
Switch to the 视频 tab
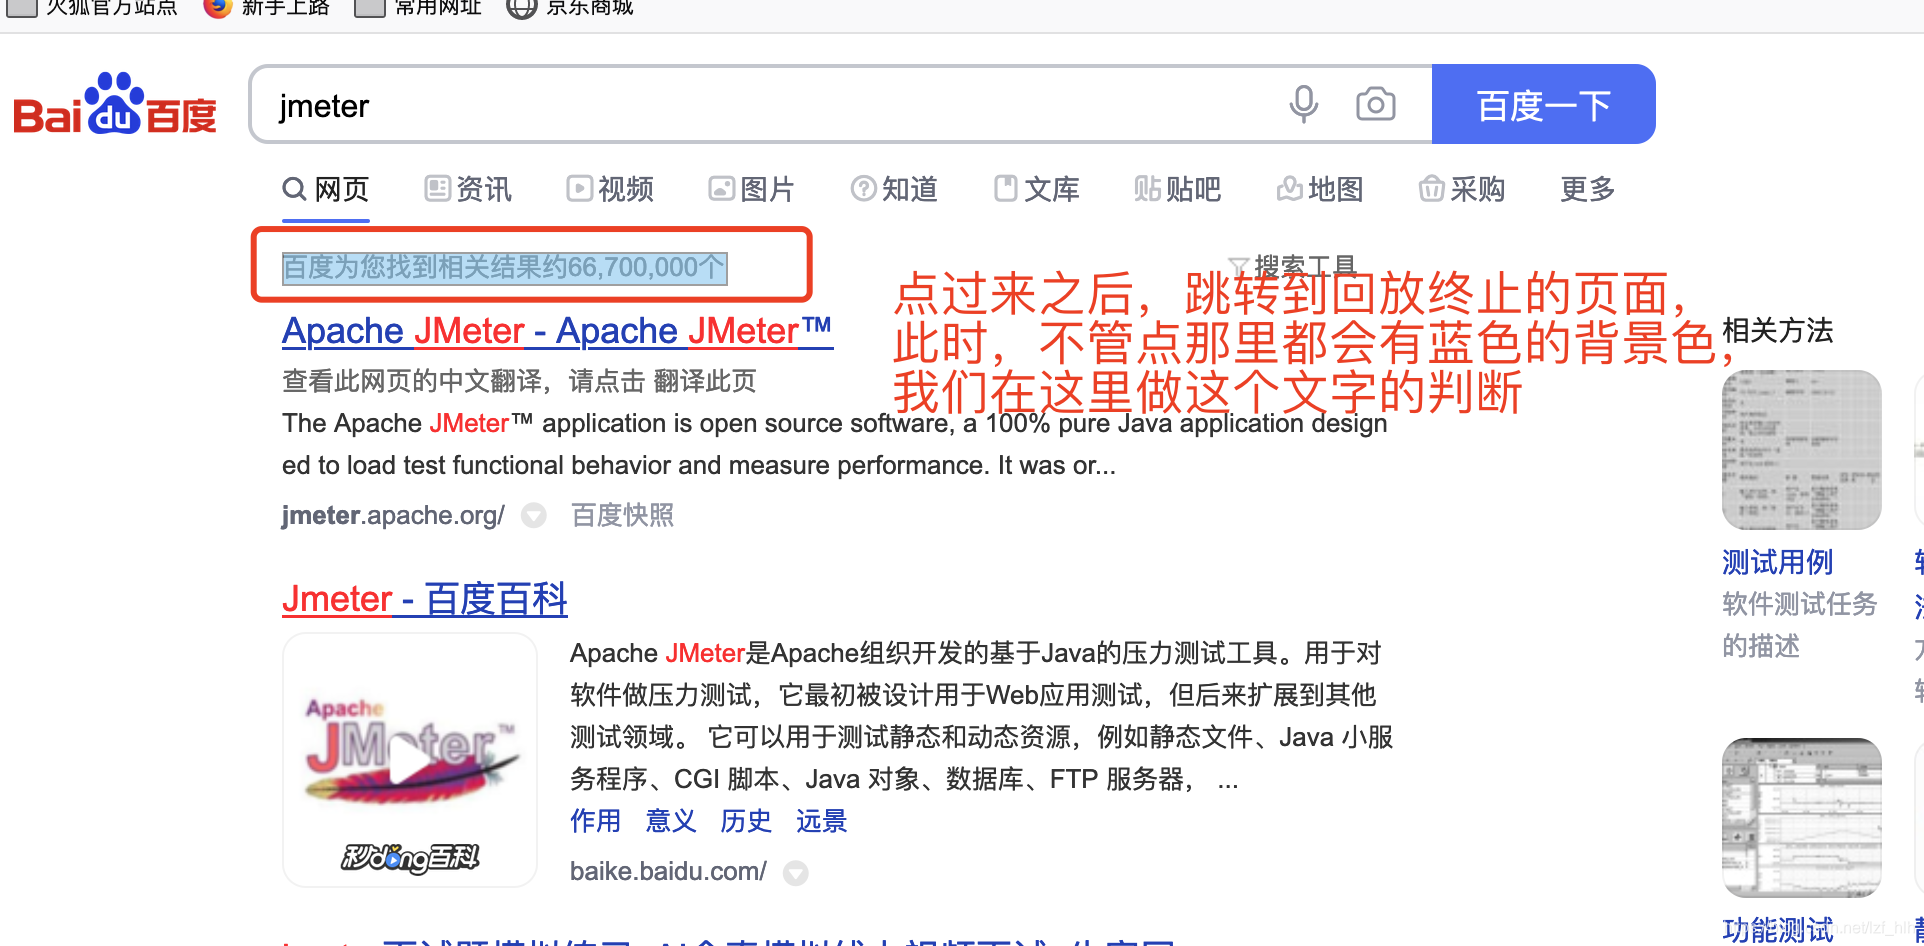tap(610, 188)
